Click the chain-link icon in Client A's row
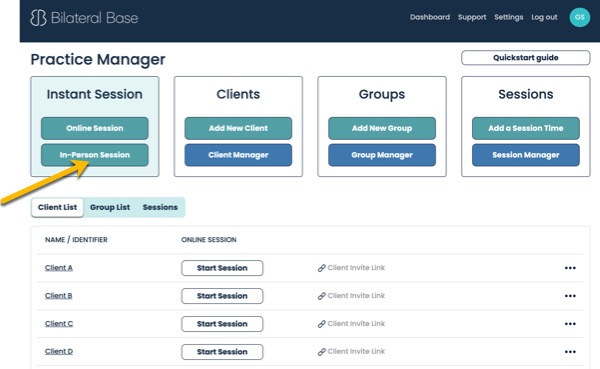The height and width of the screenshot is (369, 600). (x=321, y=268)
